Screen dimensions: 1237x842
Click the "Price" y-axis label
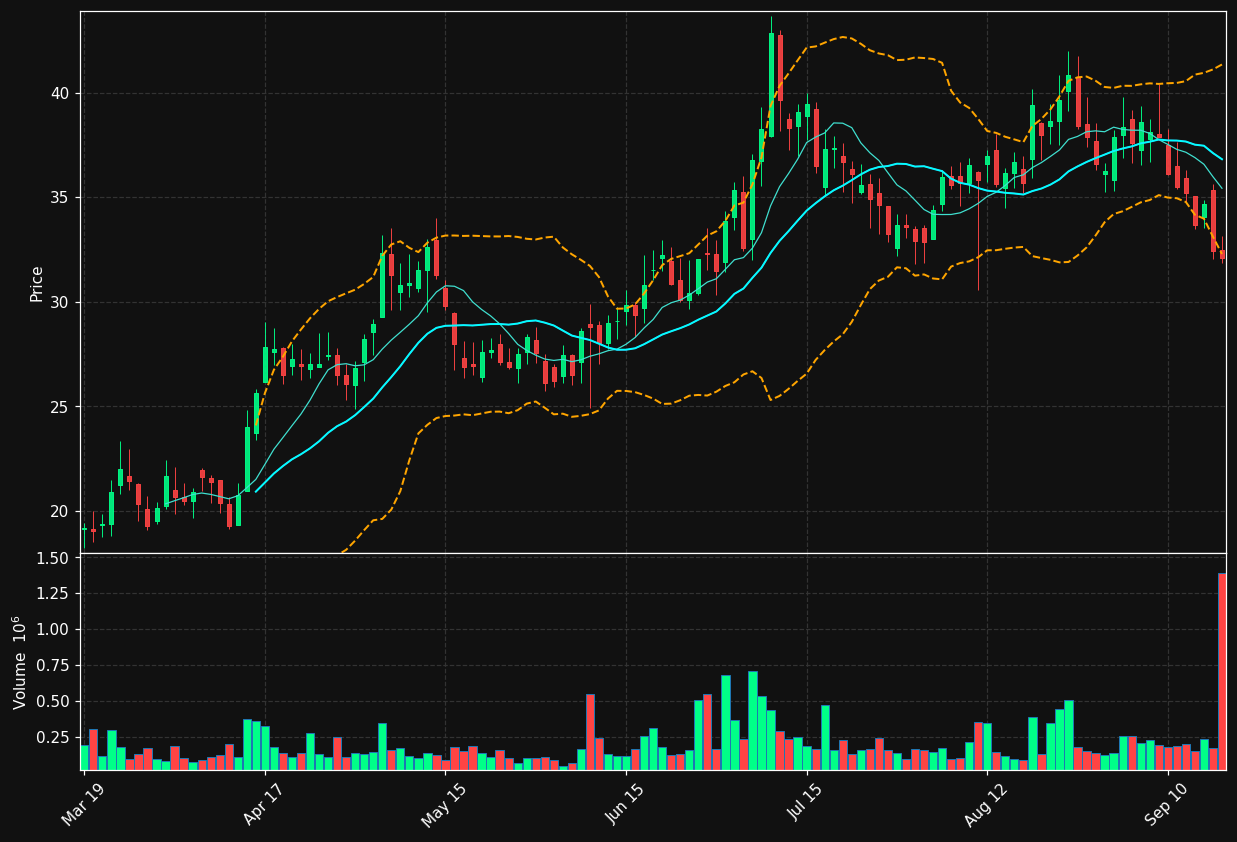[37, 283]
